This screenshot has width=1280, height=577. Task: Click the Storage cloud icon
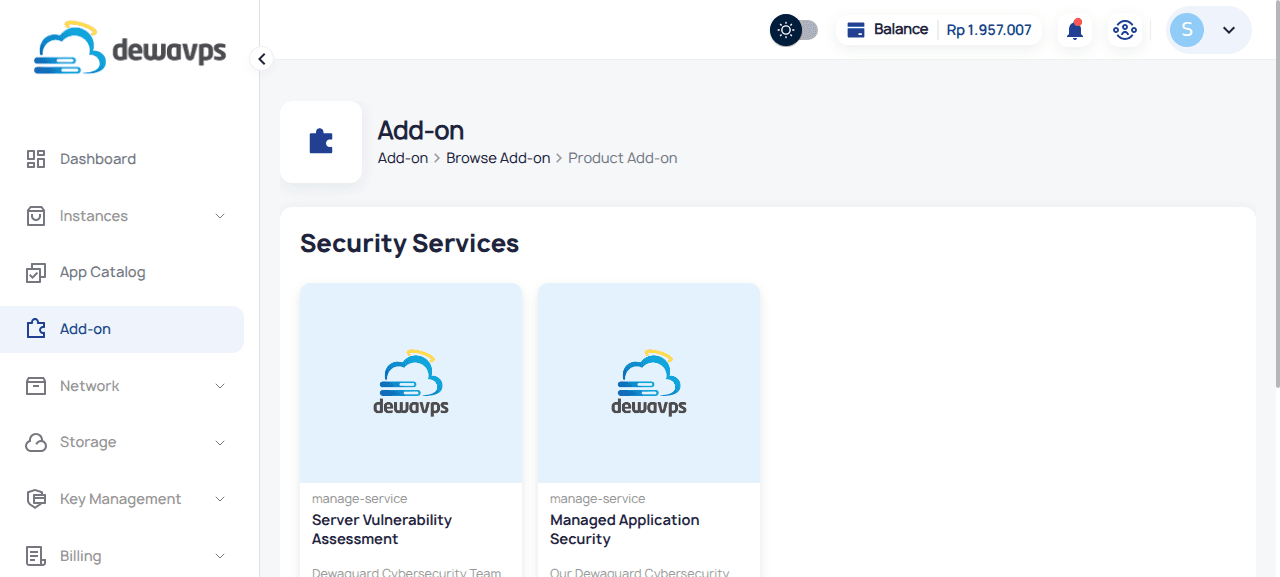pos(36,442)
